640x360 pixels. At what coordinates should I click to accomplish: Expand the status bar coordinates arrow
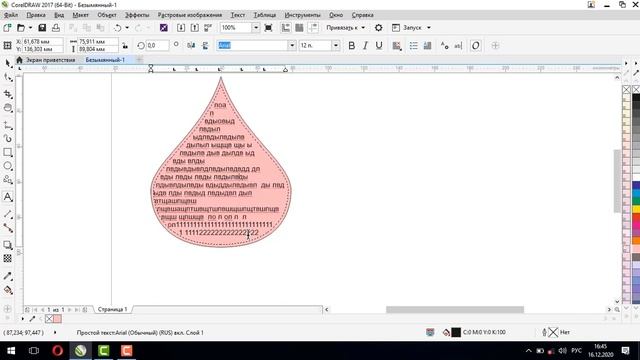coord(55,332)
